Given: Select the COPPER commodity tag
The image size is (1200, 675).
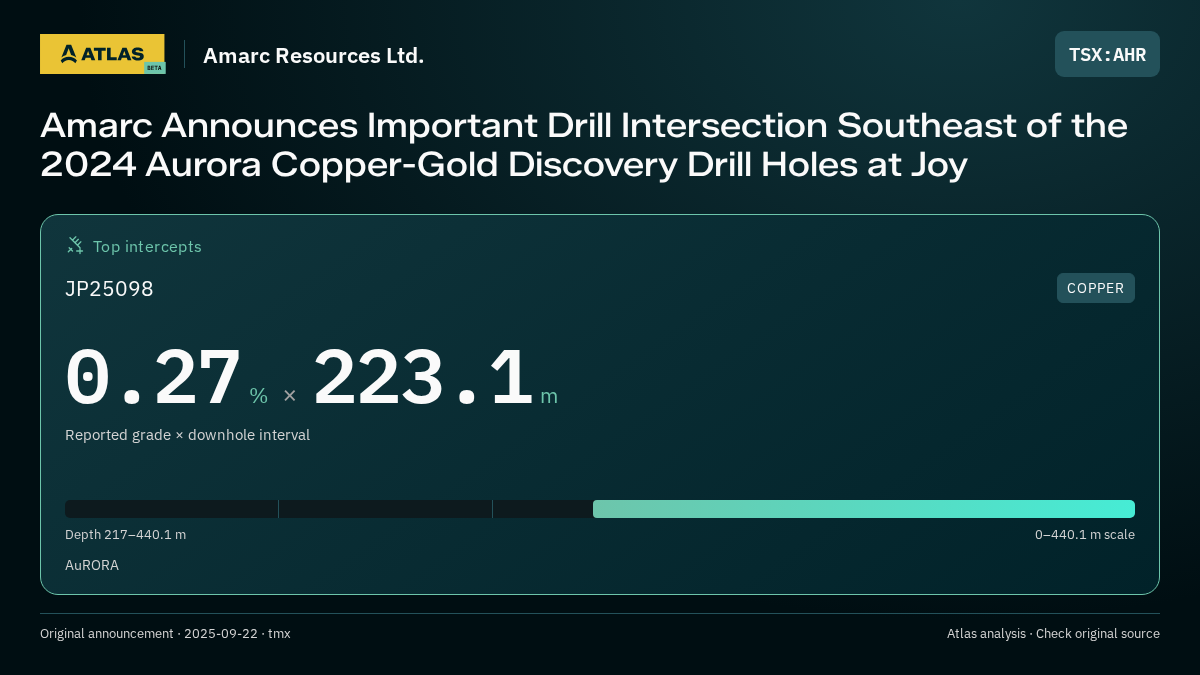Looking at the screenshot, I should tap(1095, 288).
